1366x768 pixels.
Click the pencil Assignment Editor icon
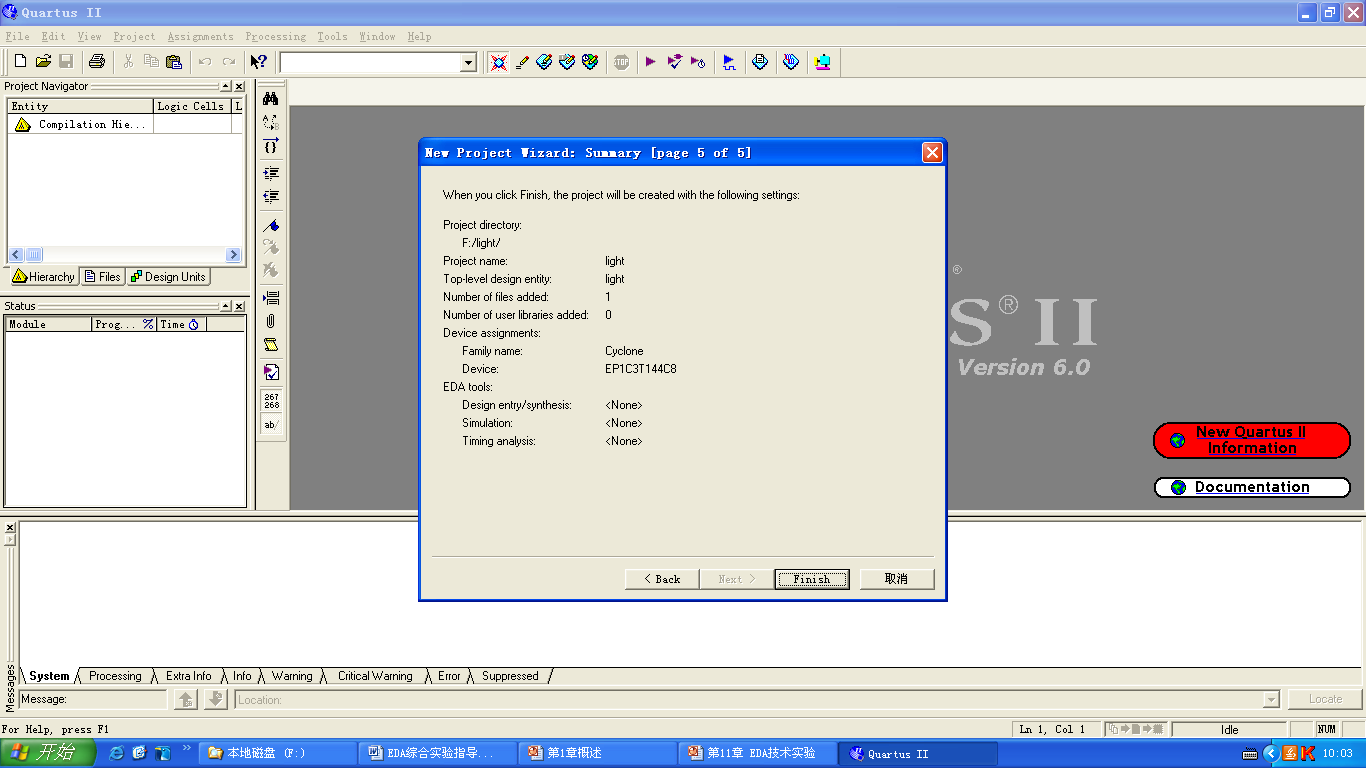pyautogui.click(x=522, y=62)
